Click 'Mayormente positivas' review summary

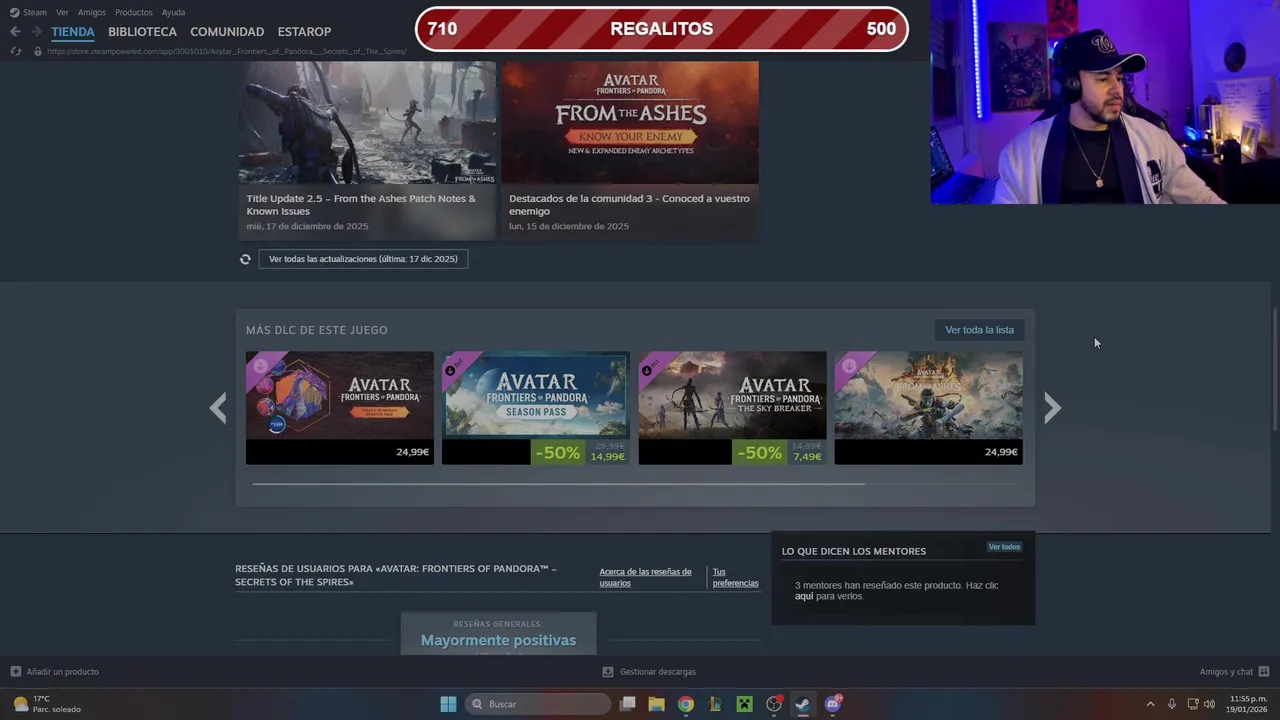[498, 640]
